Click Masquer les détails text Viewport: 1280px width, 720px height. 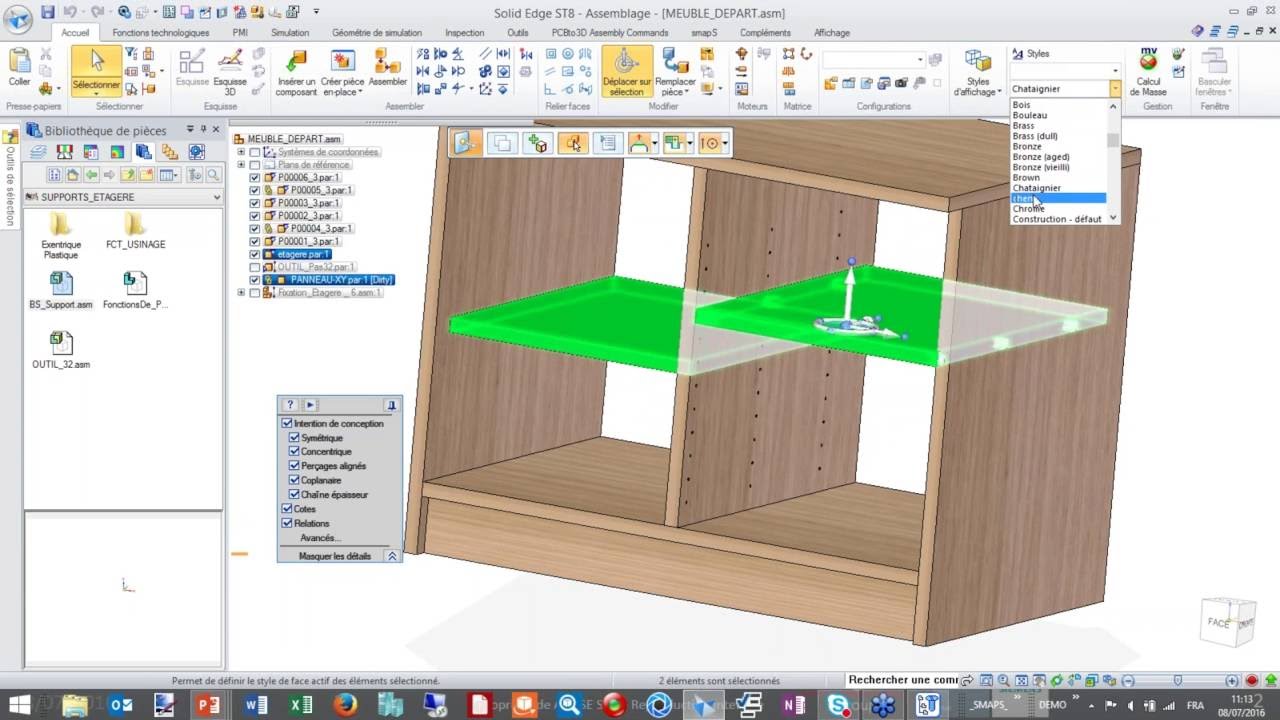pos(335,556)
